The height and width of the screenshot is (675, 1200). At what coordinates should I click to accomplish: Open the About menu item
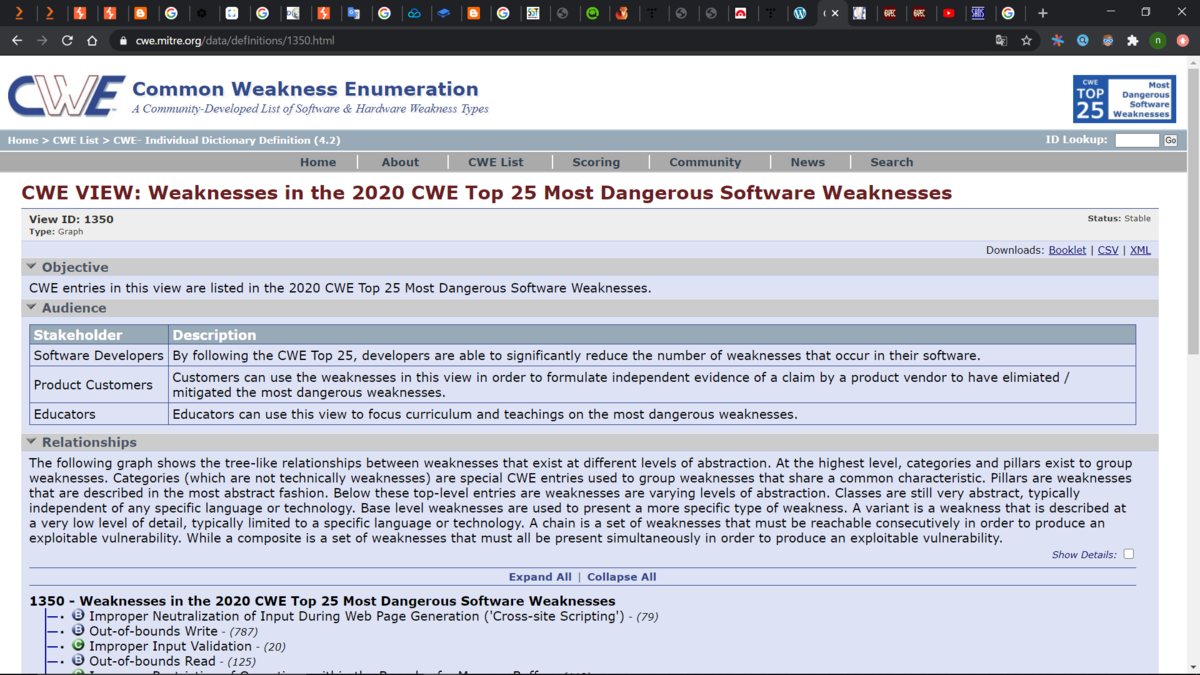point(400,162)
